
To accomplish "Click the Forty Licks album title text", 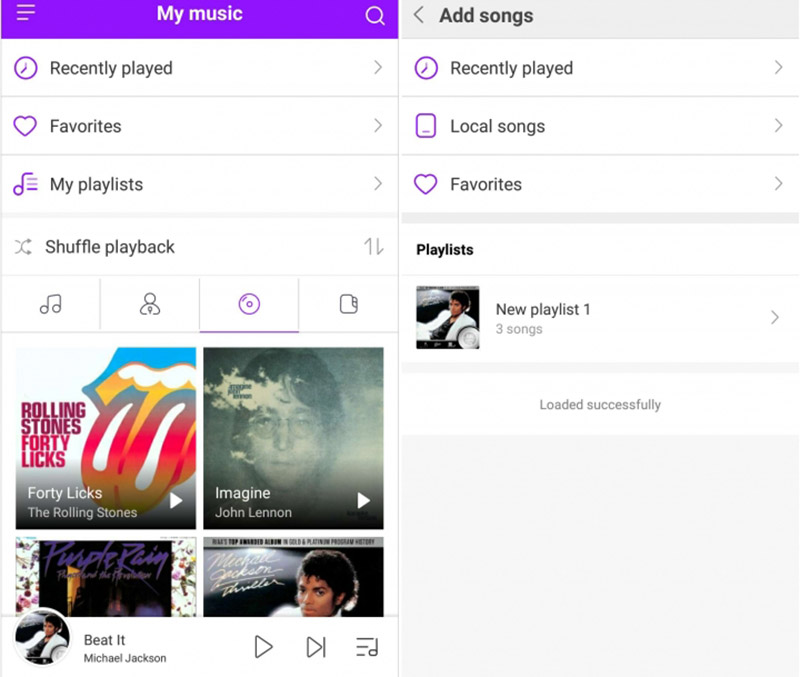I will (65, 493).
